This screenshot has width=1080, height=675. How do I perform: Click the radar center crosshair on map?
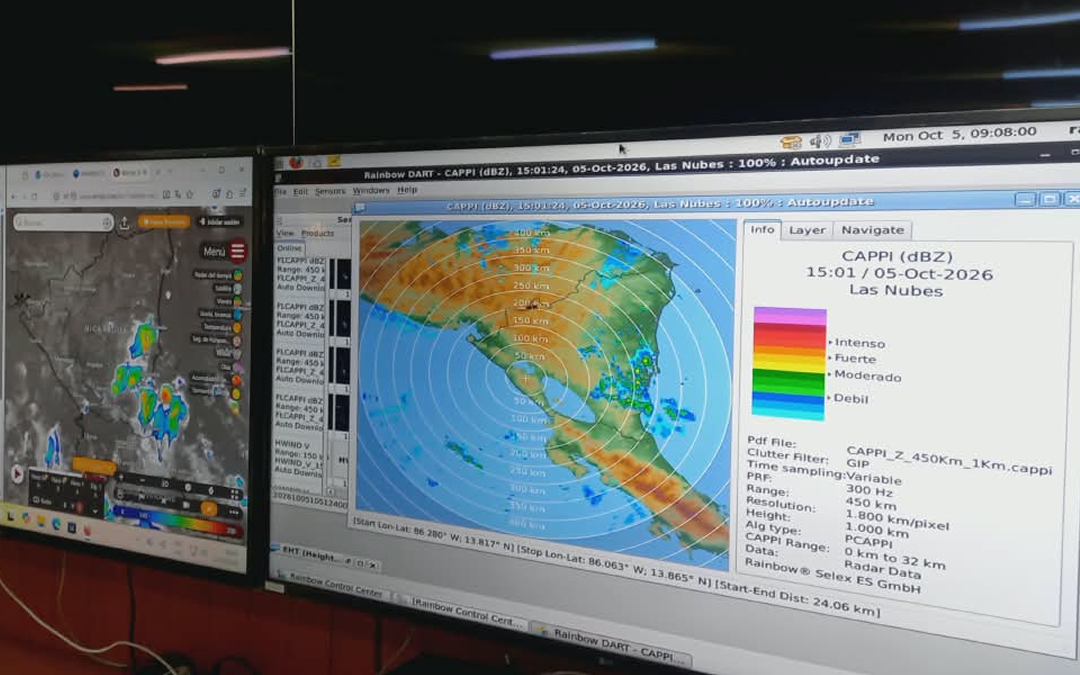coord(526,379)
